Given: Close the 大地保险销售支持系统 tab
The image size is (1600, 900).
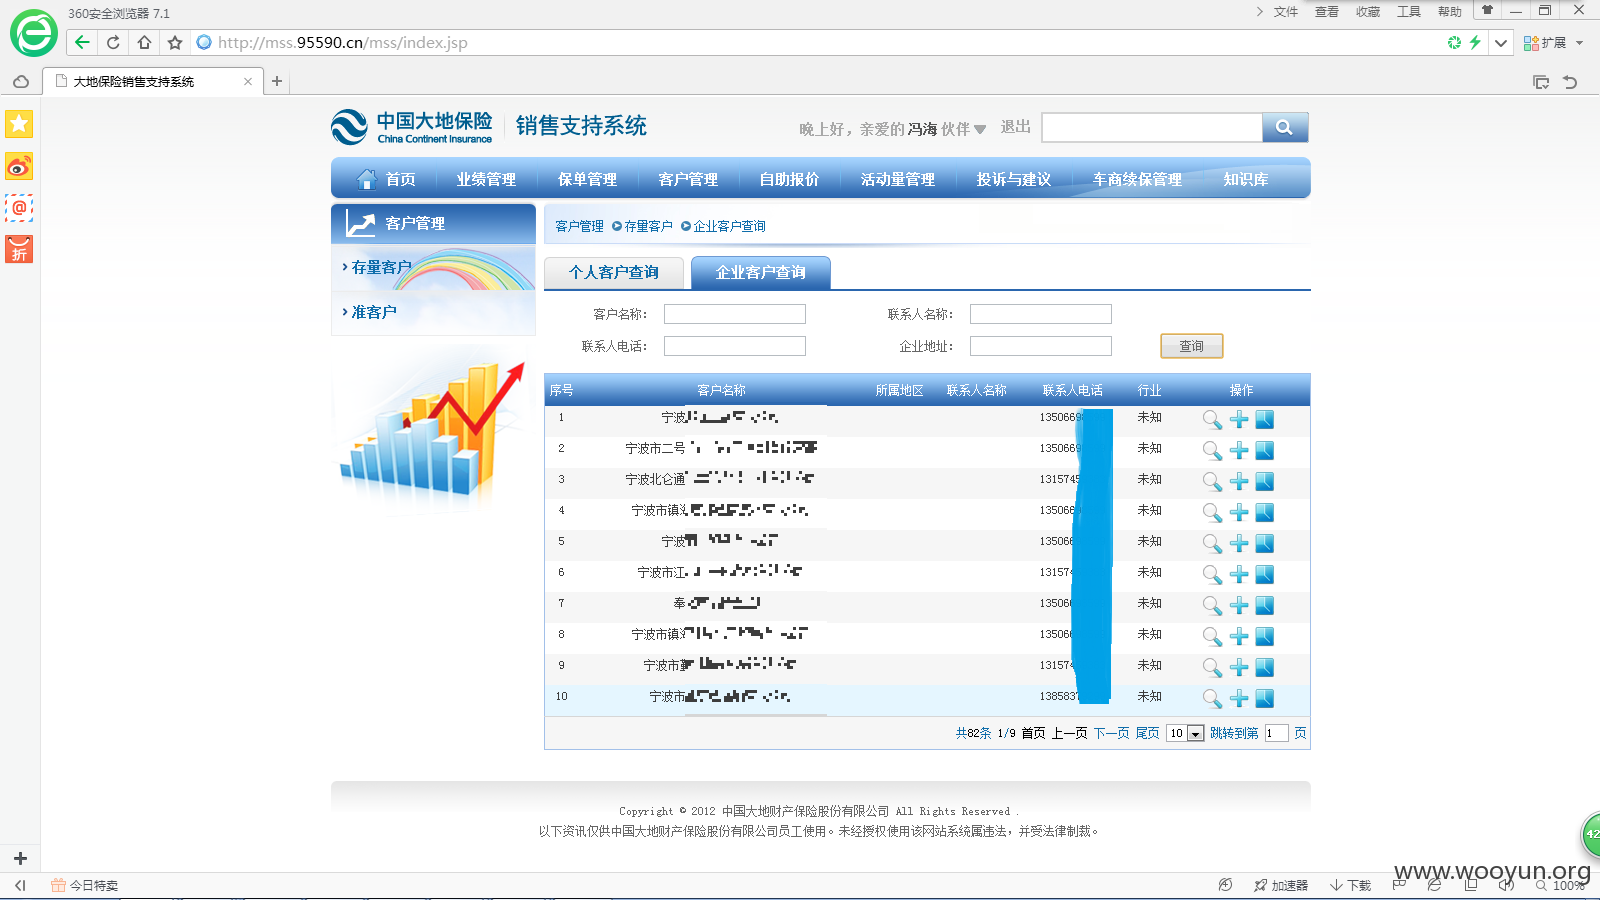Looking at the screenshot, I should point(248,82).
